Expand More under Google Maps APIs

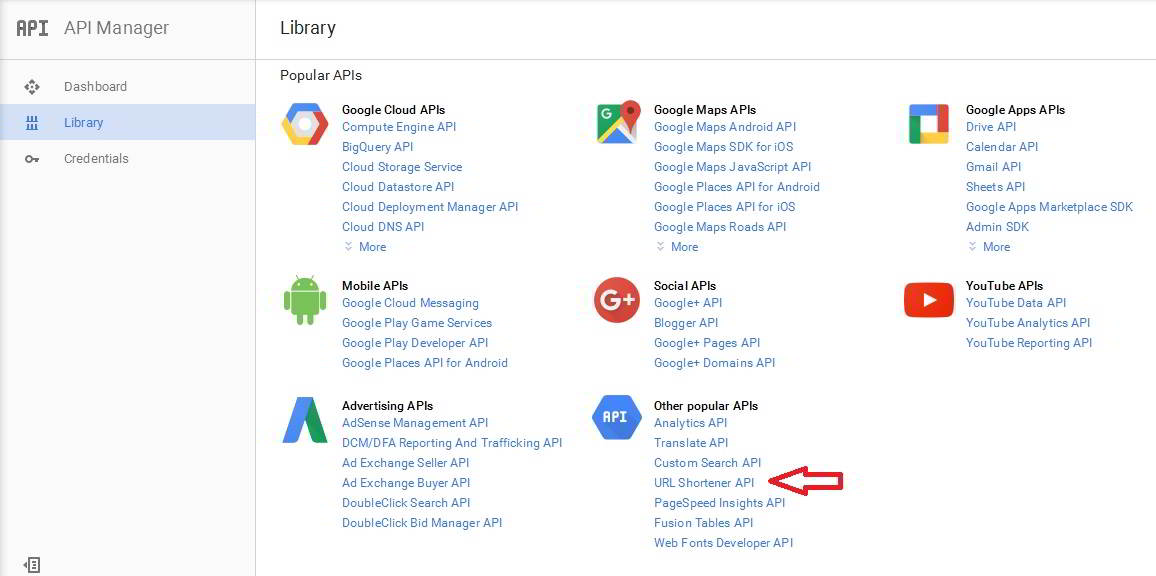coord(677,247)
